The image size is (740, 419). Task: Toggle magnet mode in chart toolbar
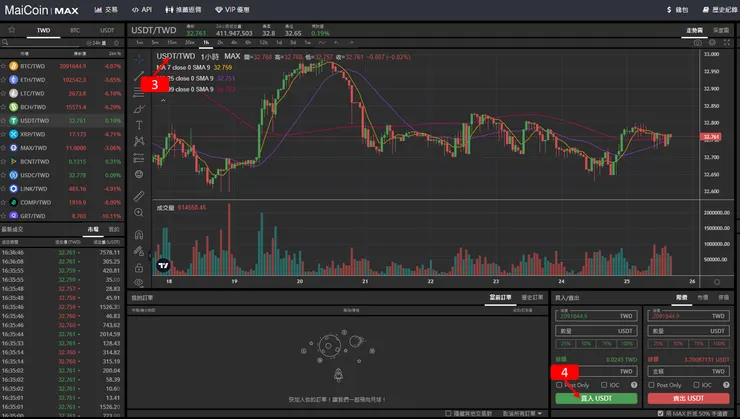[139, 235]
